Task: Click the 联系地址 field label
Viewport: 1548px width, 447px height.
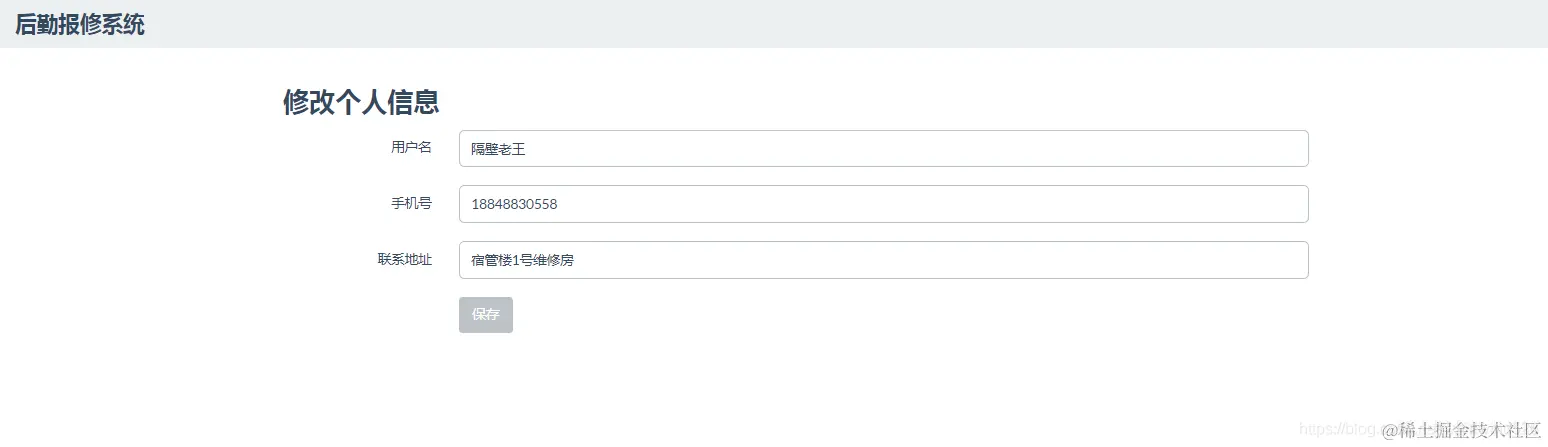Action: coord(405,259)
